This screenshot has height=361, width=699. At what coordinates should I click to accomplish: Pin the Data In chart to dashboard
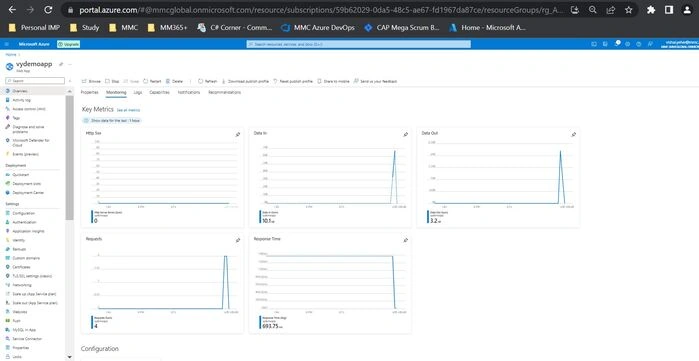coord(405,134)
